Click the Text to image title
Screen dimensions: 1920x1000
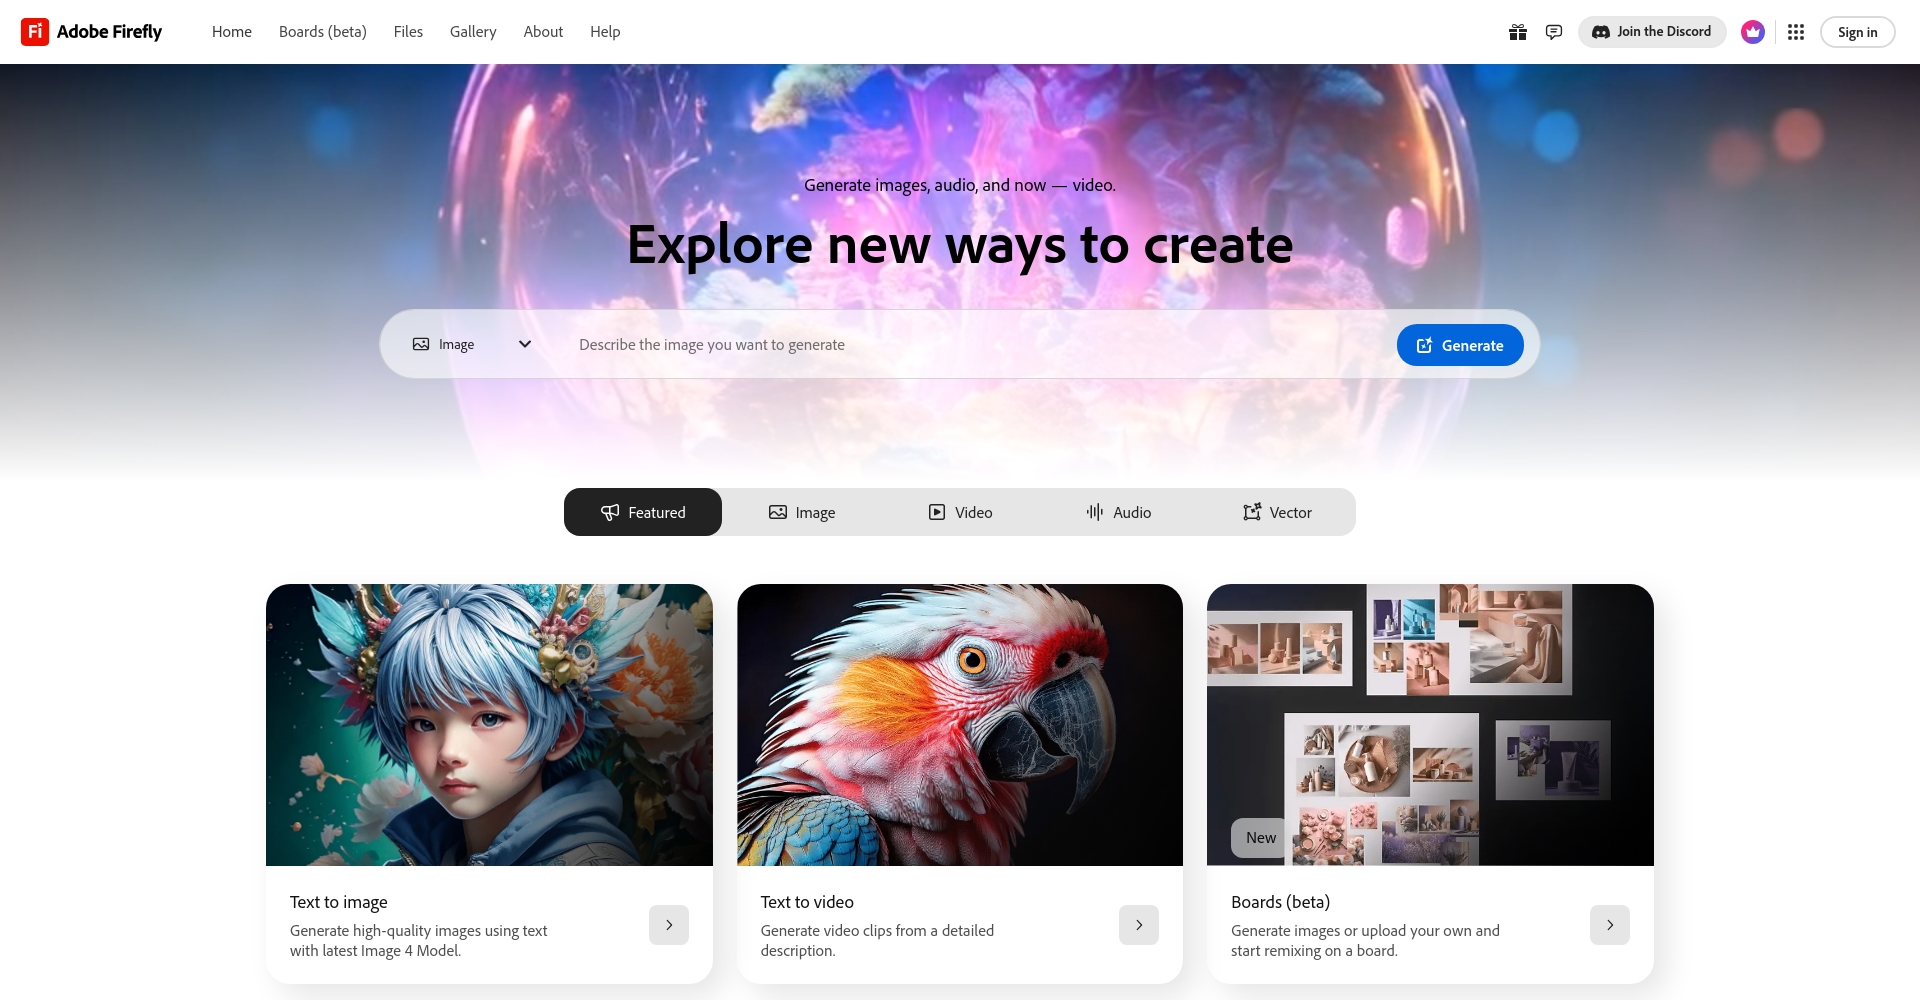click(x=339, y=902)
